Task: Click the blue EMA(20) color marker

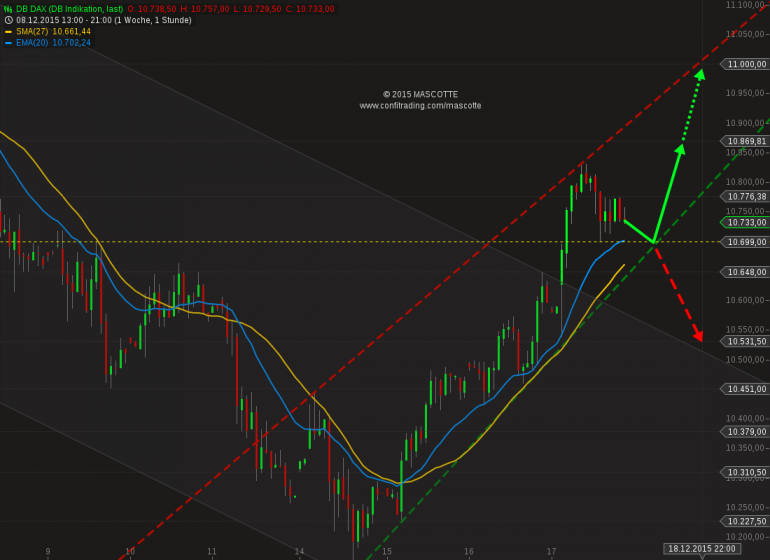Action: 8,43
